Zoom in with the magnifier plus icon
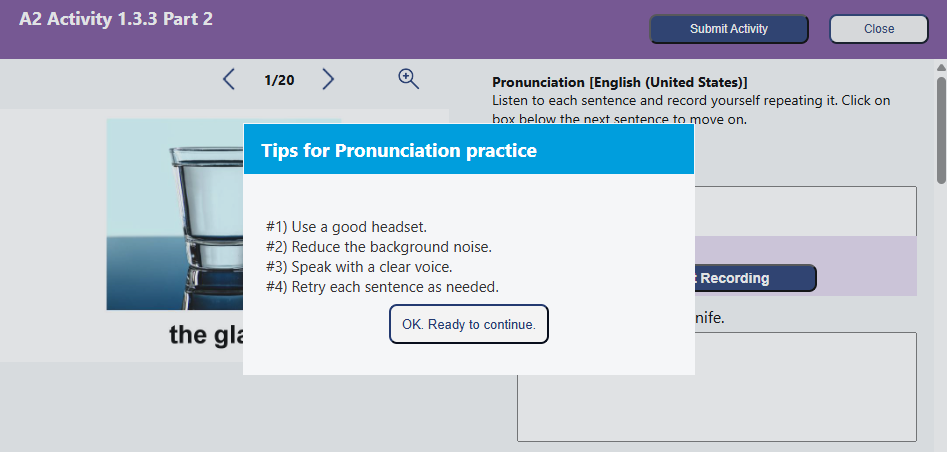This screenshot has width=947, height=452. click(x=408, y=79)
